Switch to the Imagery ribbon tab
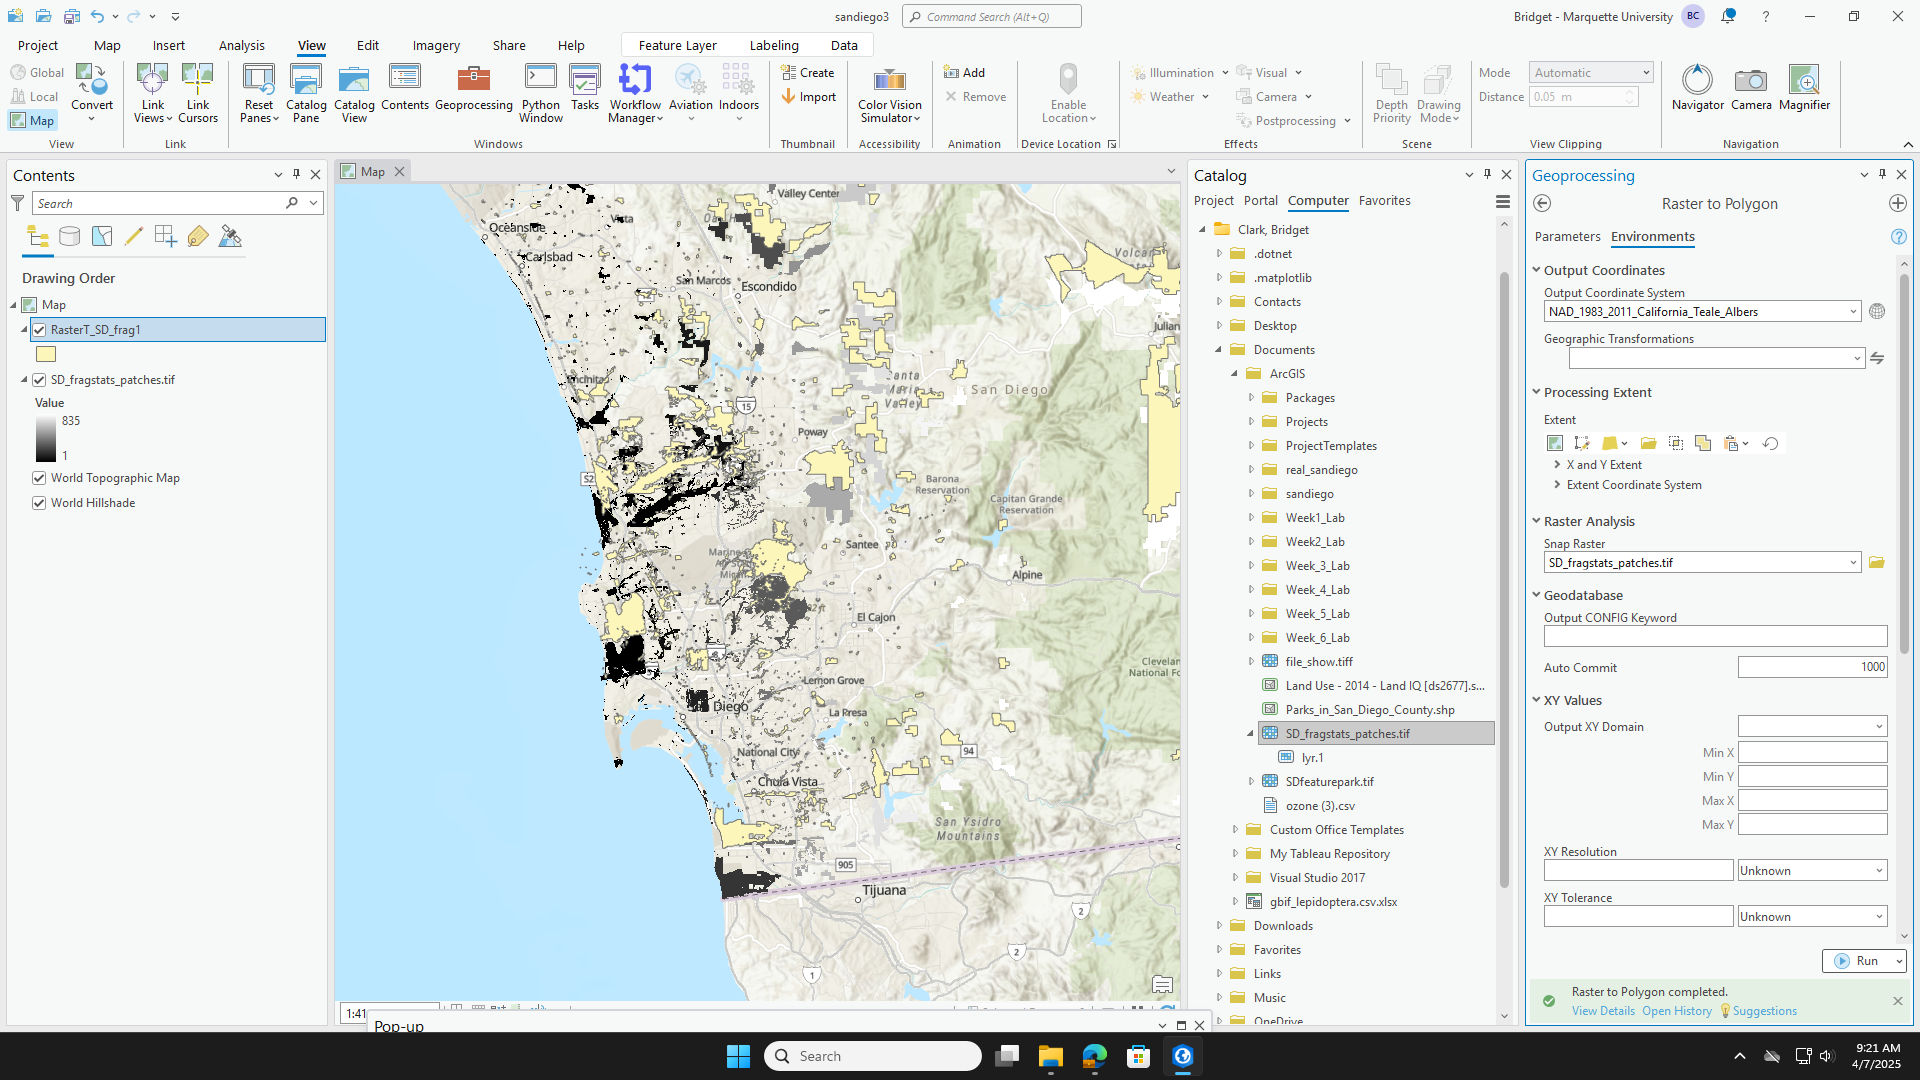The height and width of the screenshot is (1080, 1920). [x=435, y=45]
